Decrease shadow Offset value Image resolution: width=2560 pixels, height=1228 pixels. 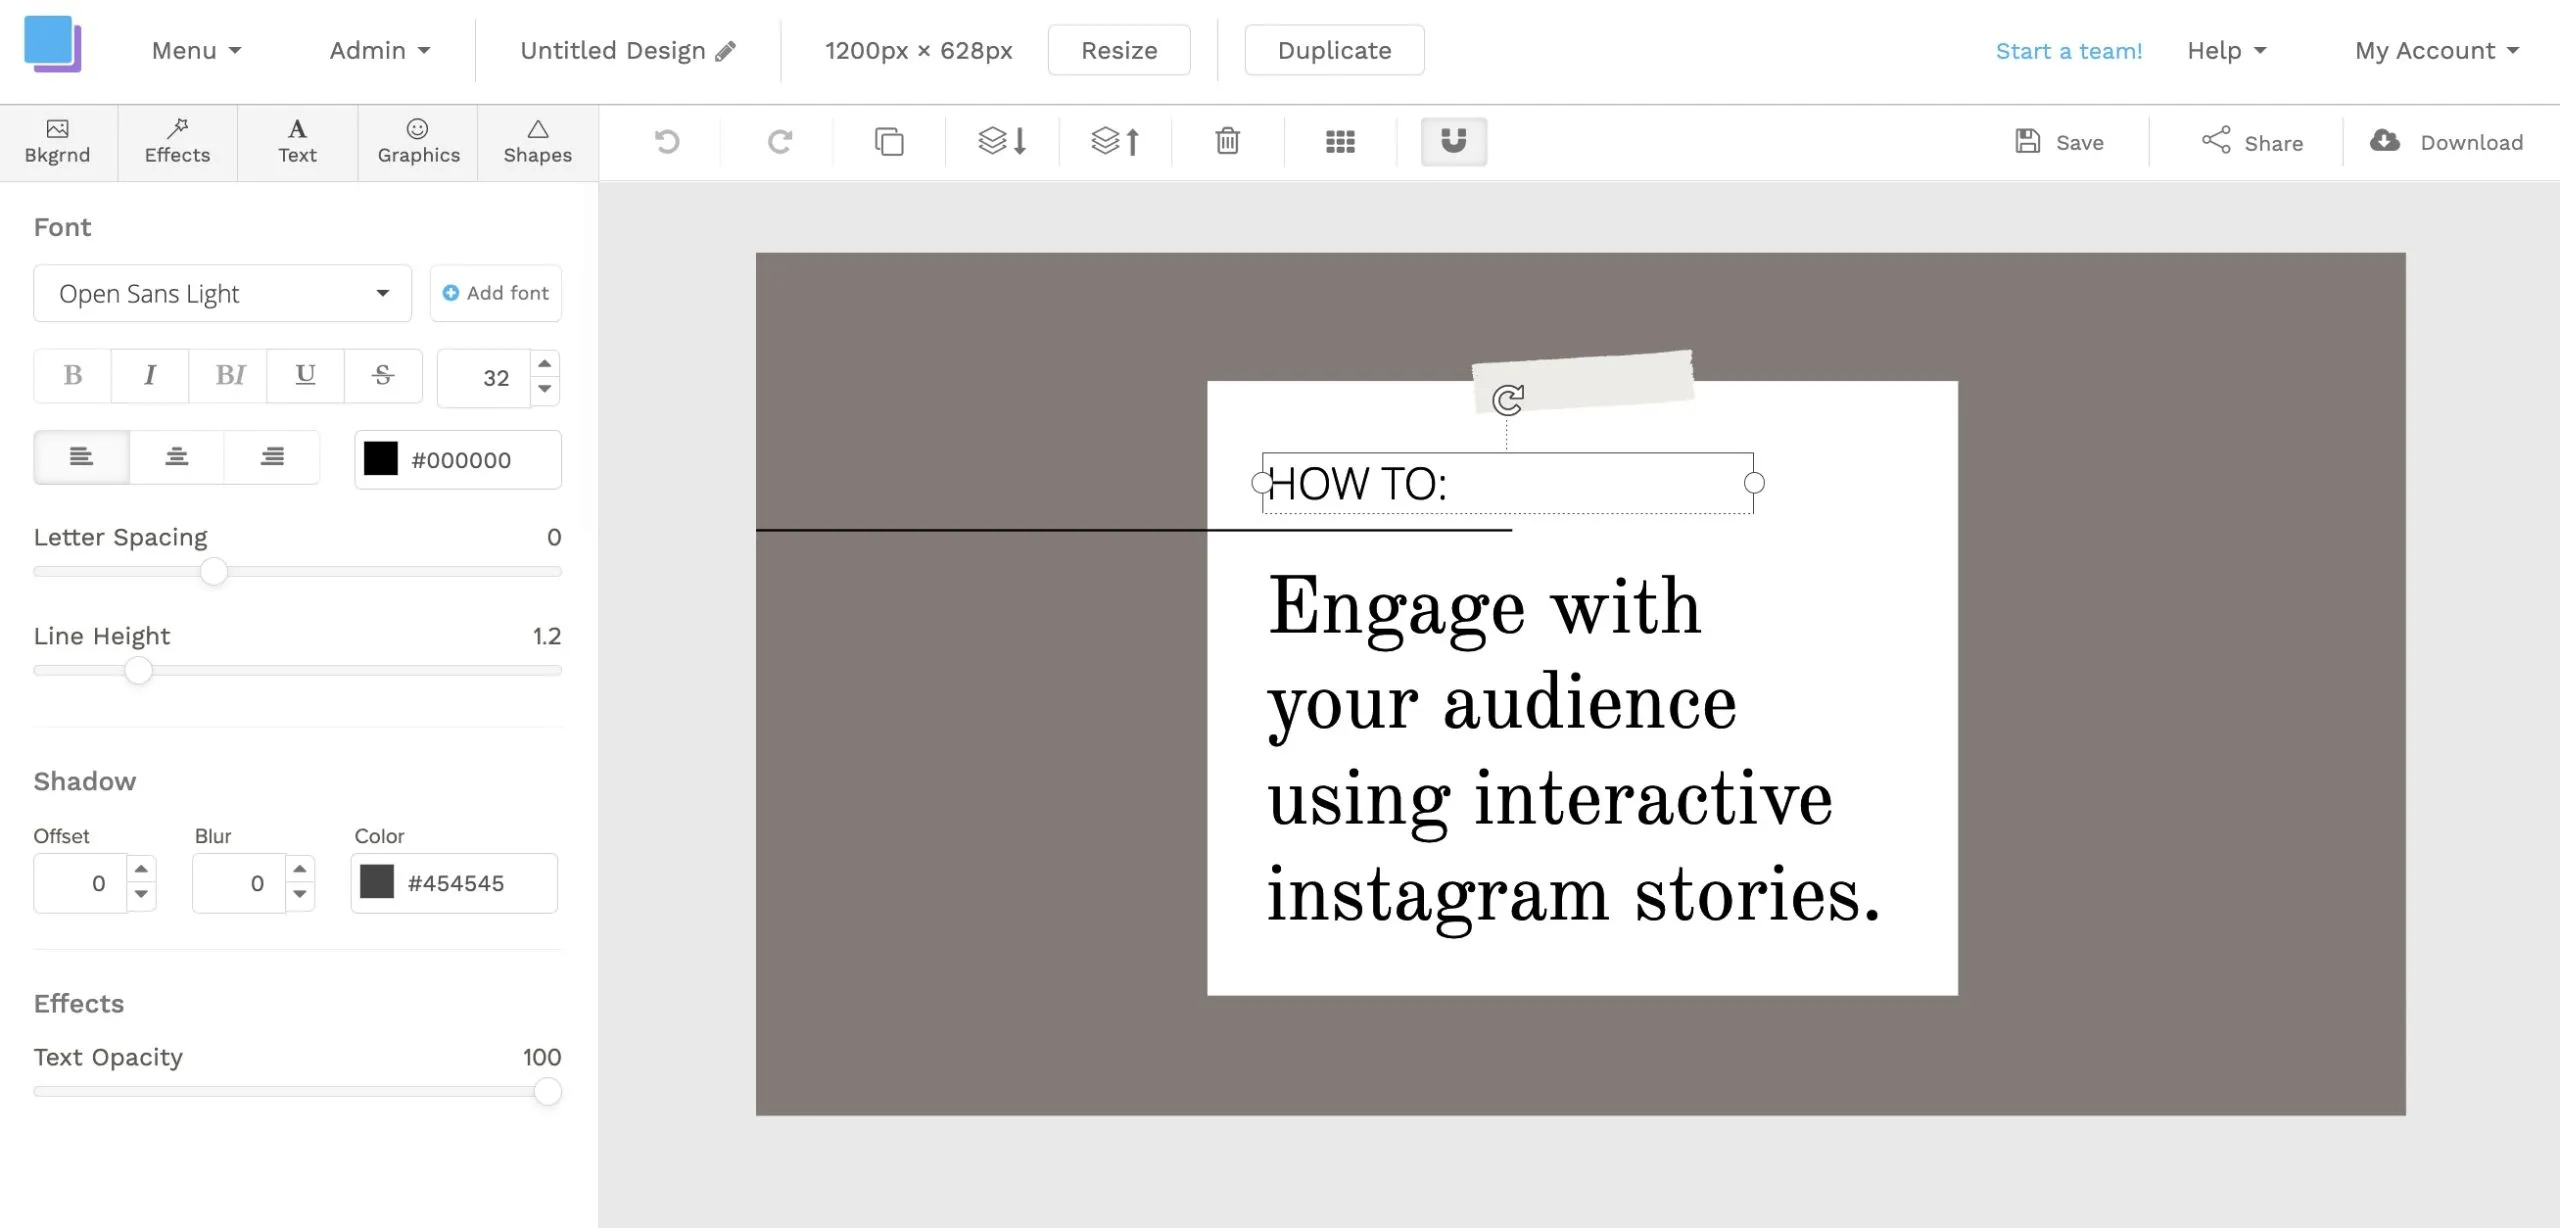click(x=141, y=895)
